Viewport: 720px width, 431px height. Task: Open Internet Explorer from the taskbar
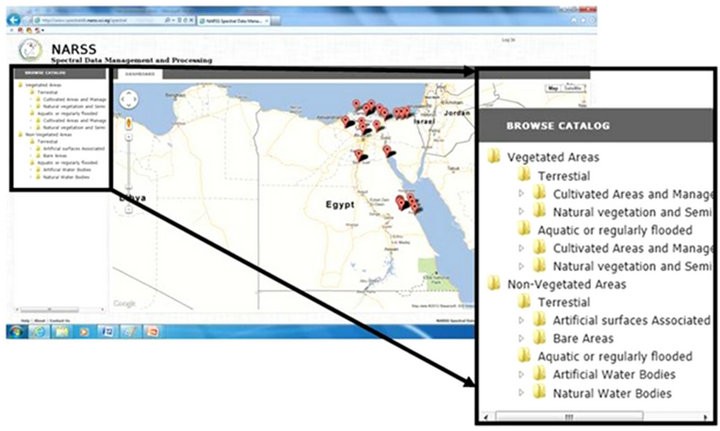[x=39, y=331]
